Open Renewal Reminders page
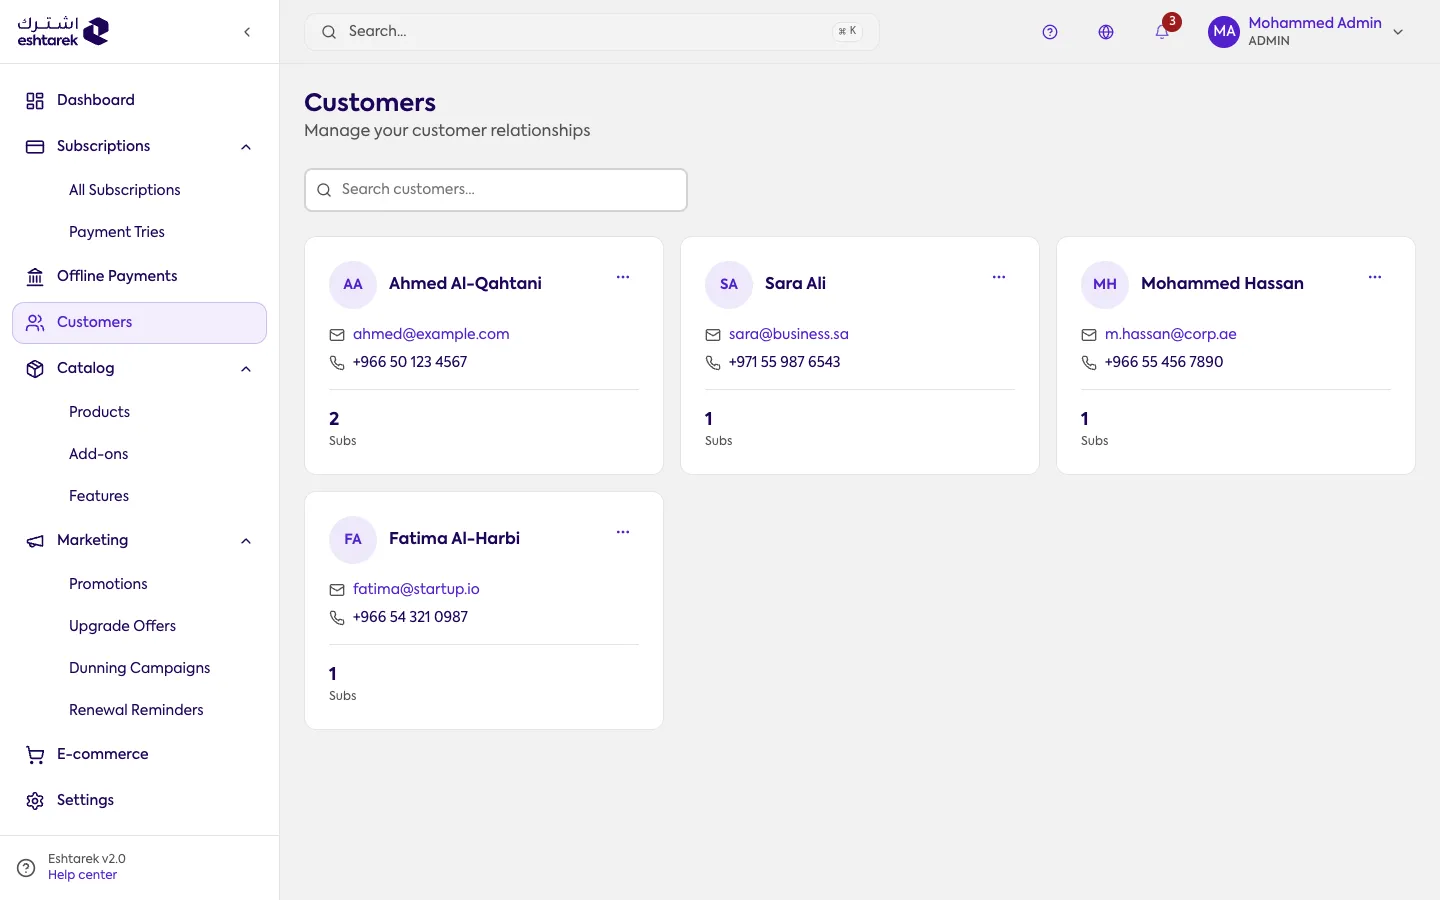 tap(136, 710)
